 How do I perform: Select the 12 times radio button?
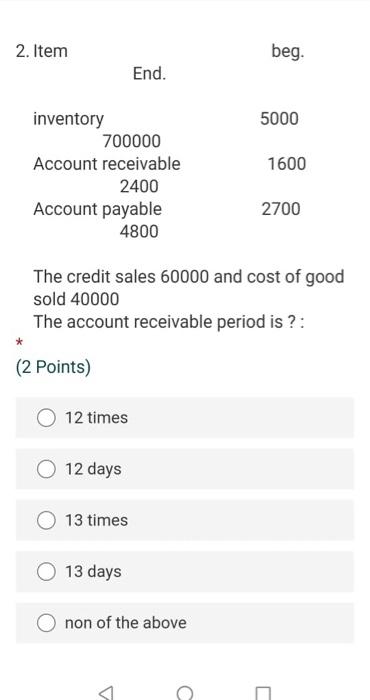(46, 418)
